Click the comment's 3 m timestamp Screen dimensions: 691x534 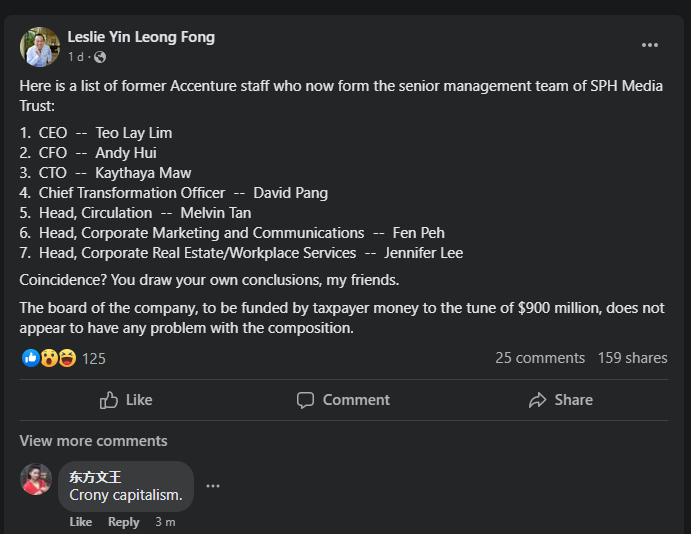(x=165, y=522)
